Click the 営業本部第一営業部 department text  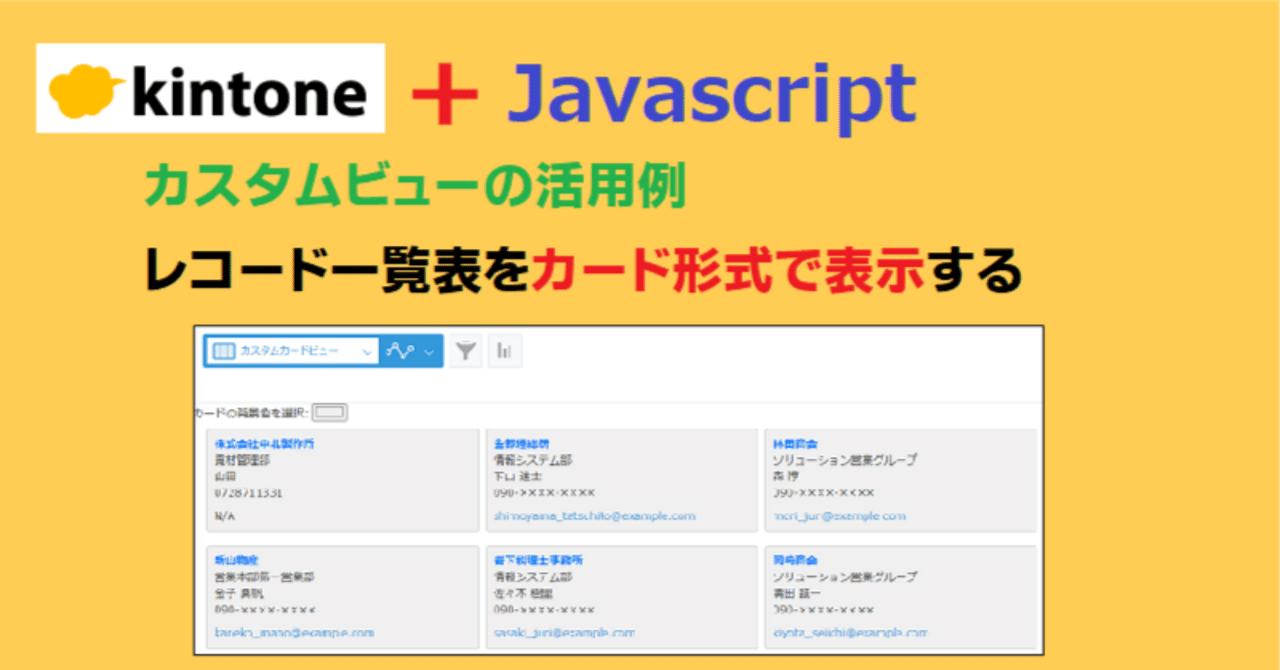point(265,577)
